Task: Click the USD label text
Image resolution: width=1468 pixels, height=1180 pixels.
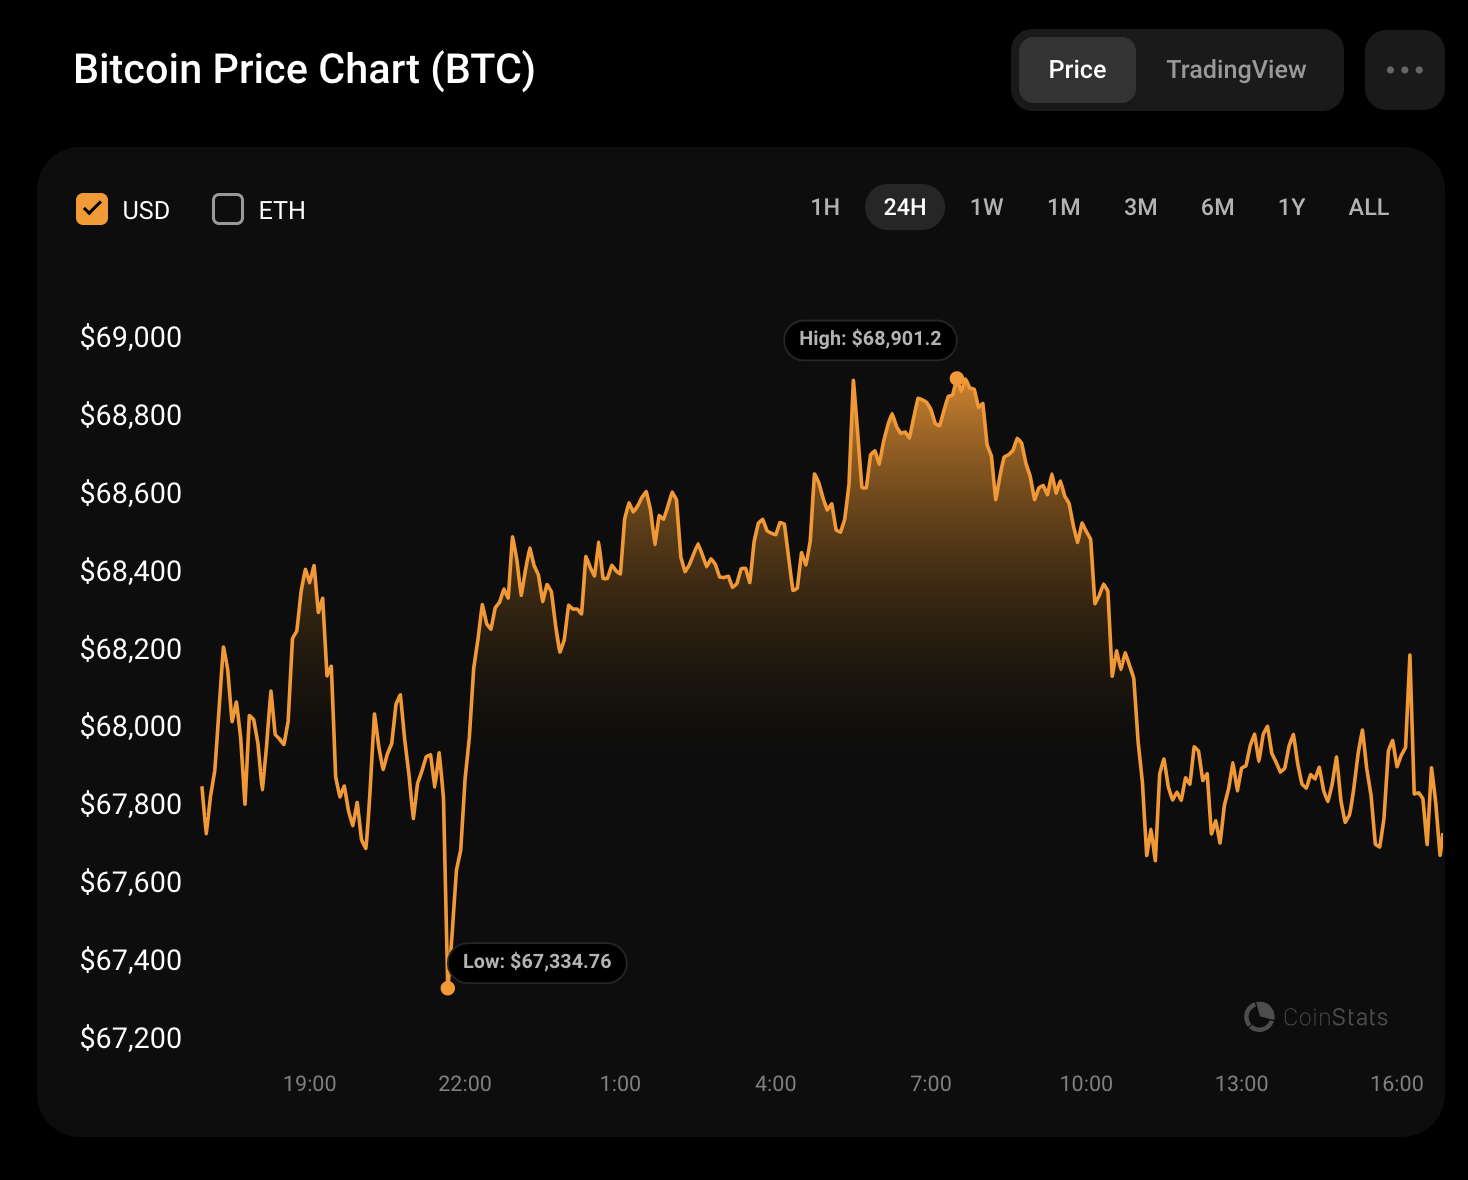Action: click(146, 210)
